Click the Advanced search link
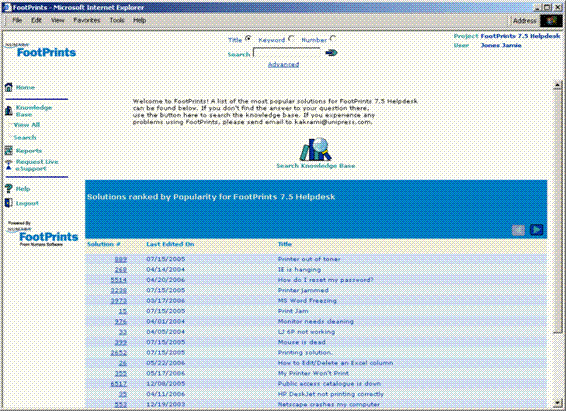The width and height of the screenshot is (566, 411). [x=283, y=65]
